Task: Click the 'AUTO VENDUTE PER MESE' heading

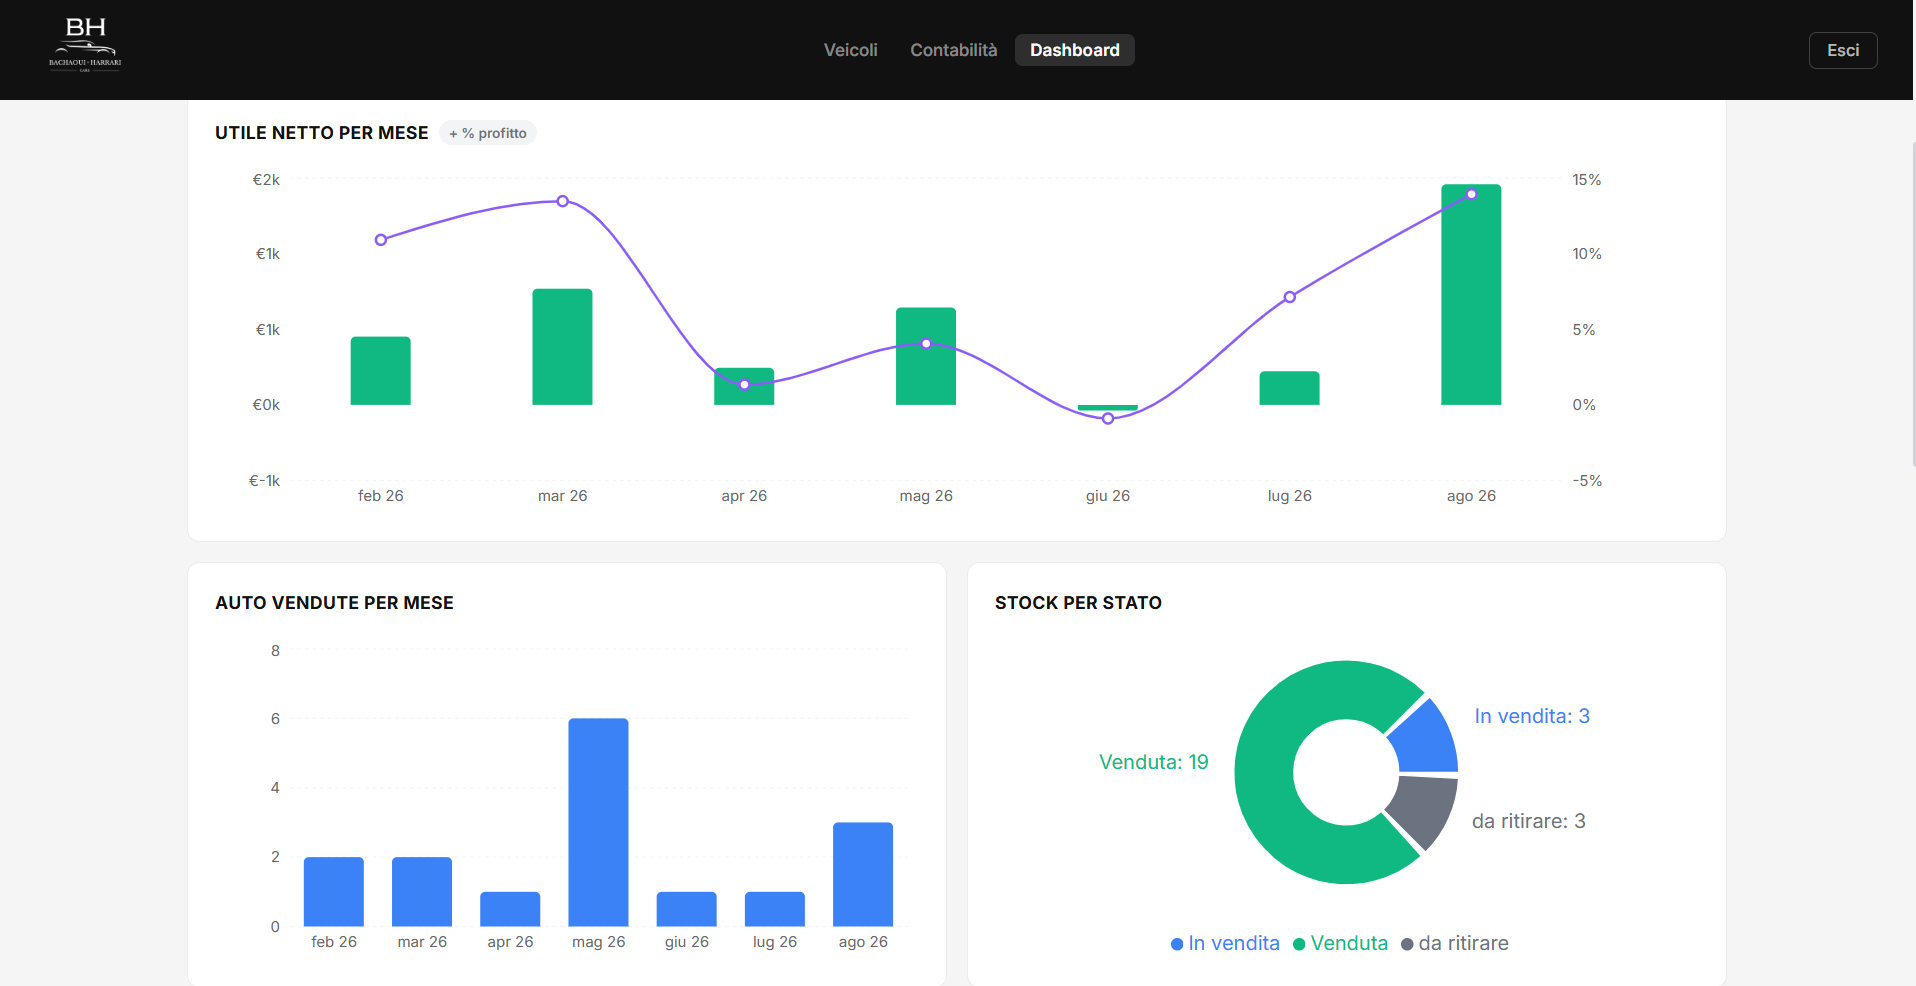Action: click(x=334, y=603)
